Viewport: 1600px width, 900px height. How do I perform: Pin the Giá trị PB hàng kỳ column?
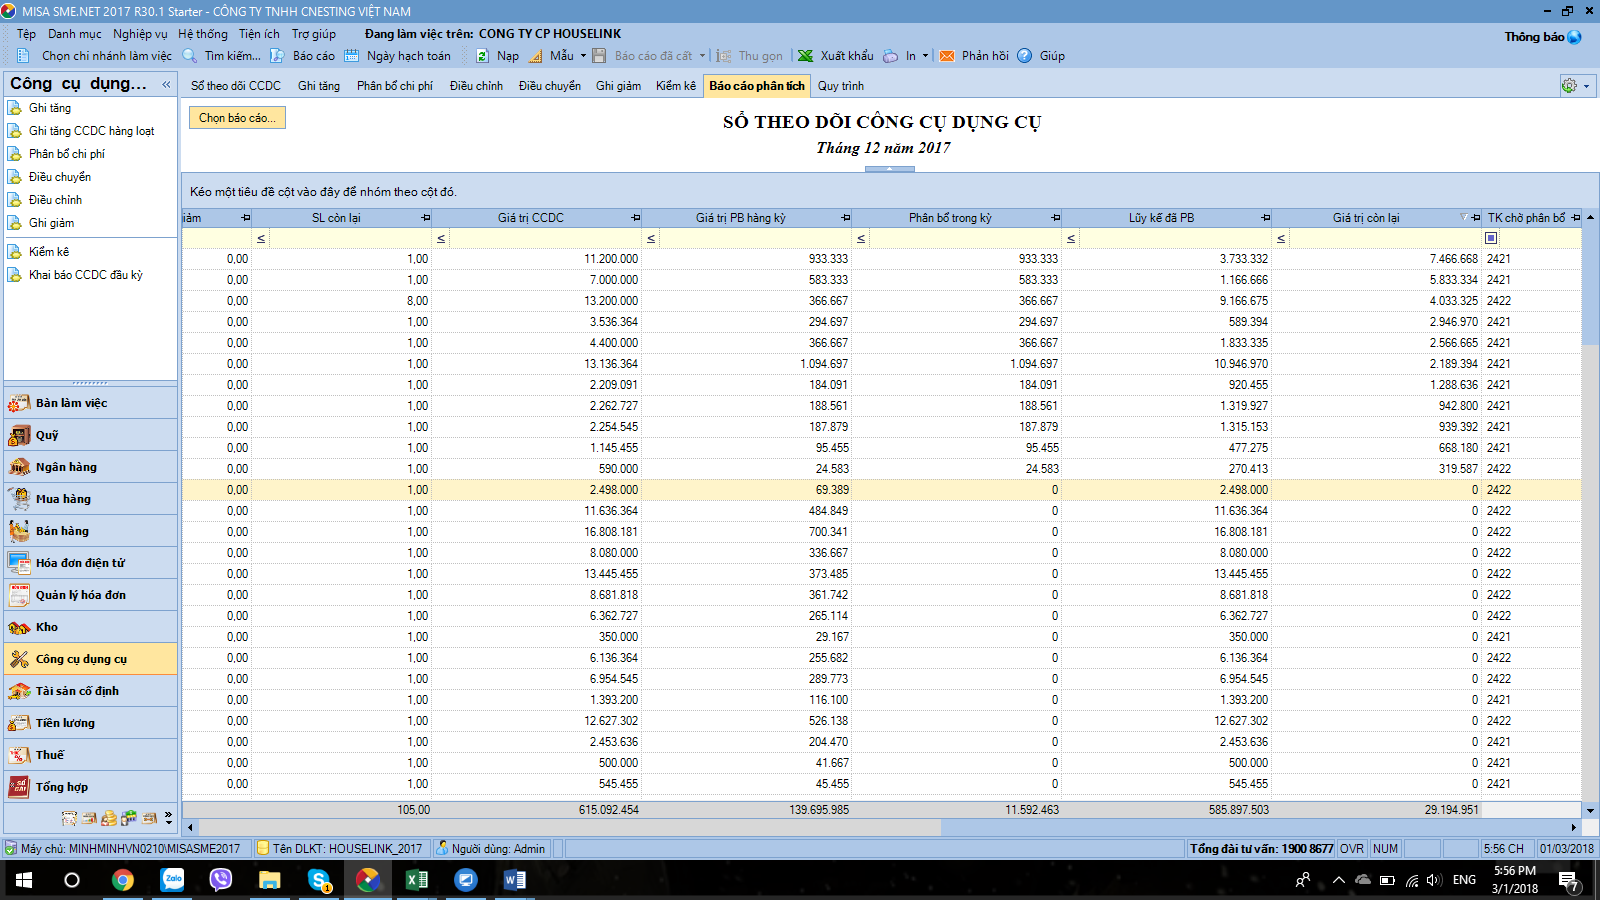tap(845, 218)
